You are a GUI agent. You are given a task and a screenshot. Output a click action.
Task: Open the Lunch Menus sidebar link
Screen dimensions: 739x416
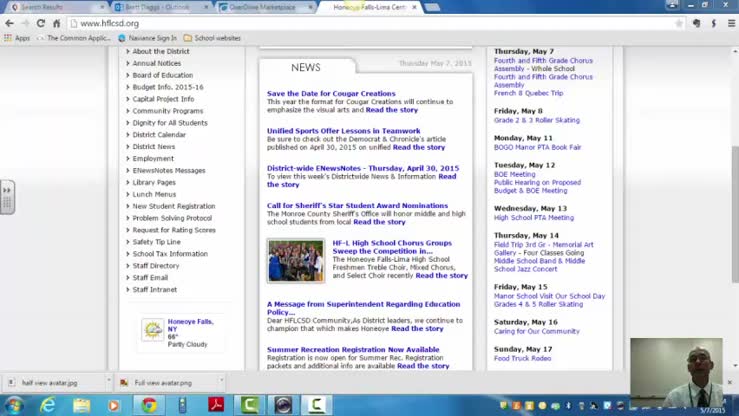(x=154, y=194)
